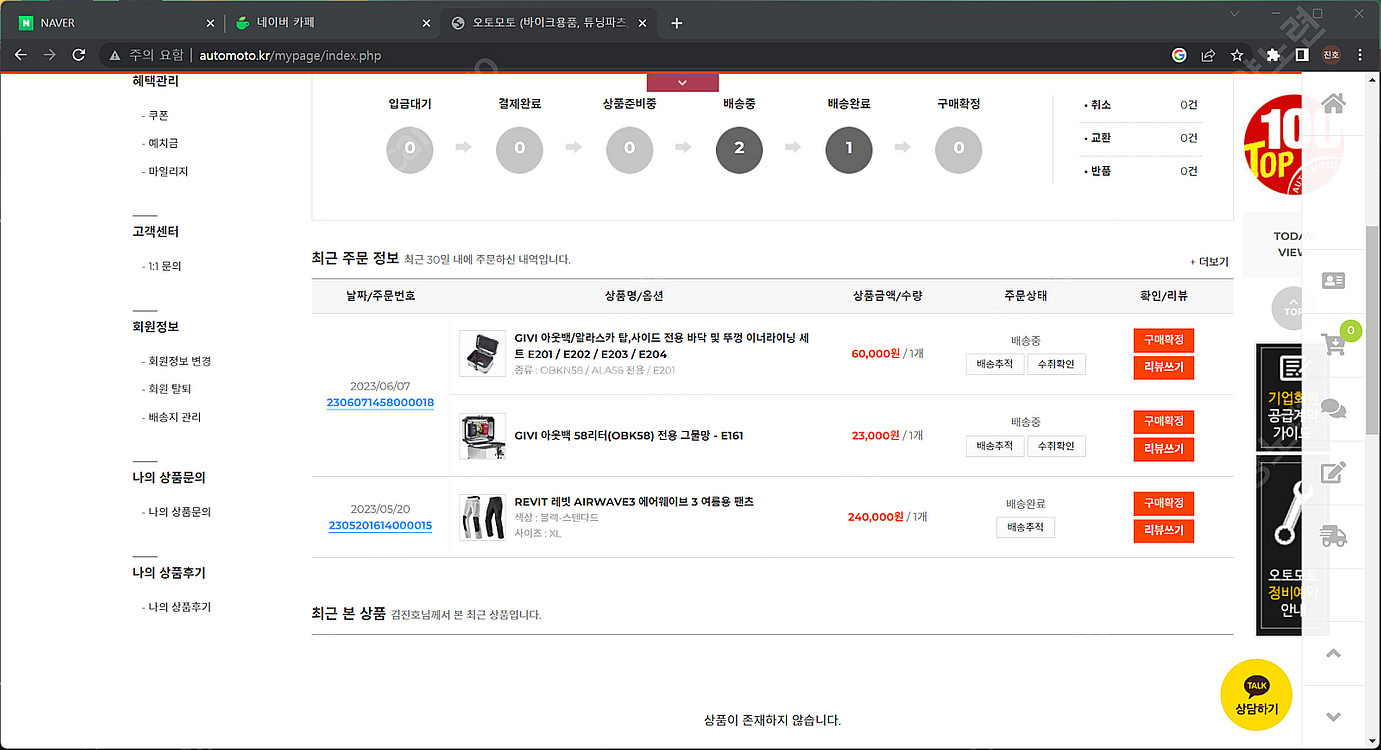
Task: Toggle the Chrome side panel icon
Action: 1302,55
